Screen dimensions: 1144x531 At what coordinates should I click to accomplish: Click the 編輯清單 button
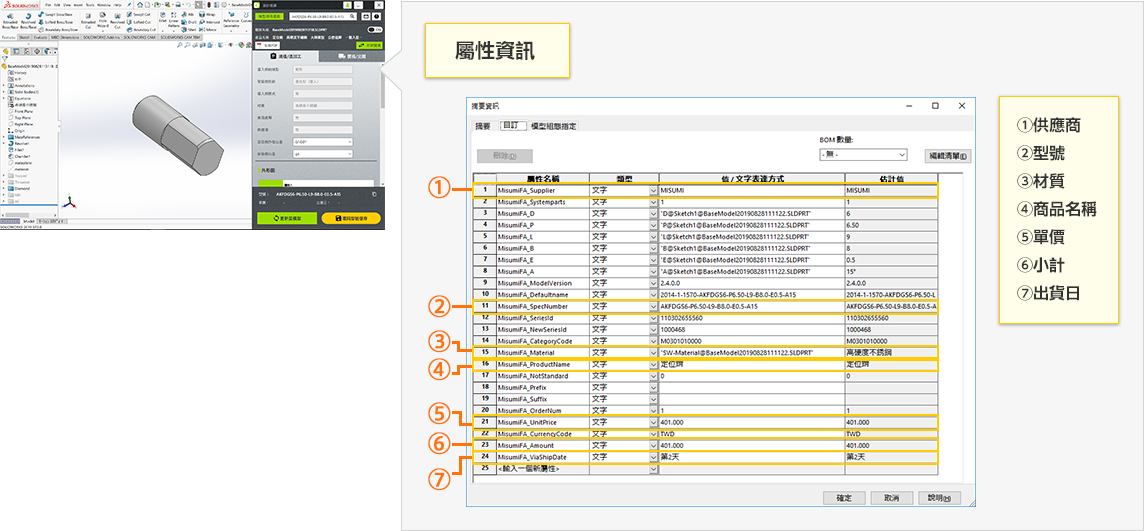[x=946, y=156]
